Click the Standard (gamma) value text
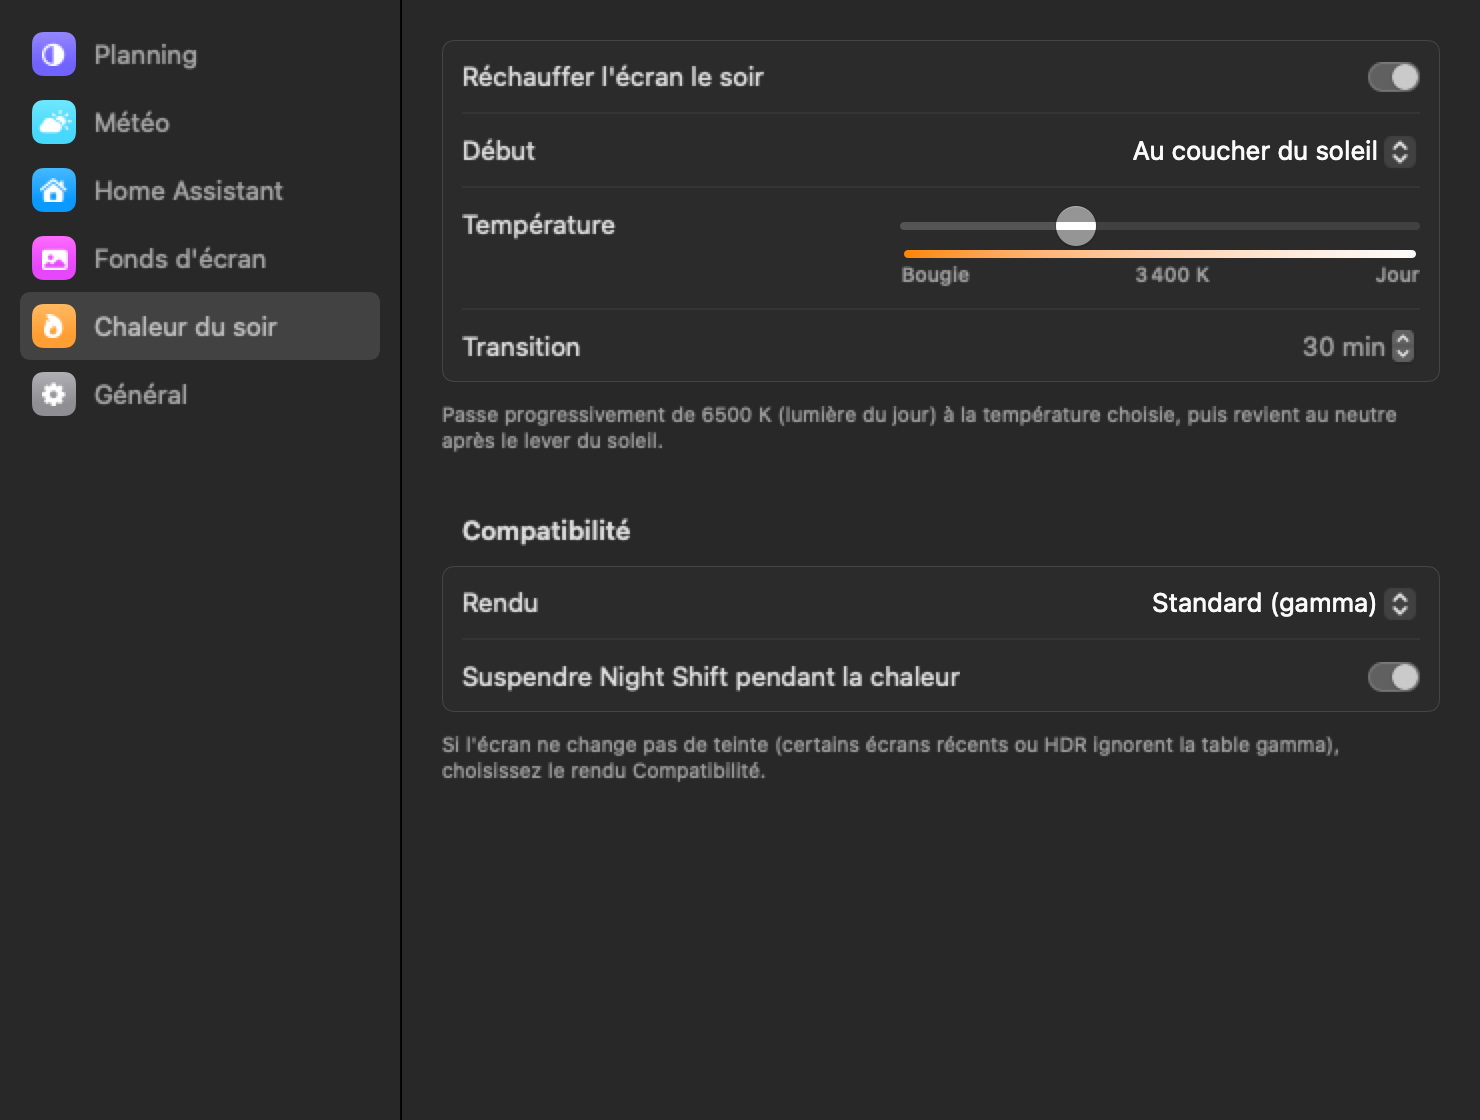Viewport: 1480px width, 1120px height. (x=1264, y=603)
